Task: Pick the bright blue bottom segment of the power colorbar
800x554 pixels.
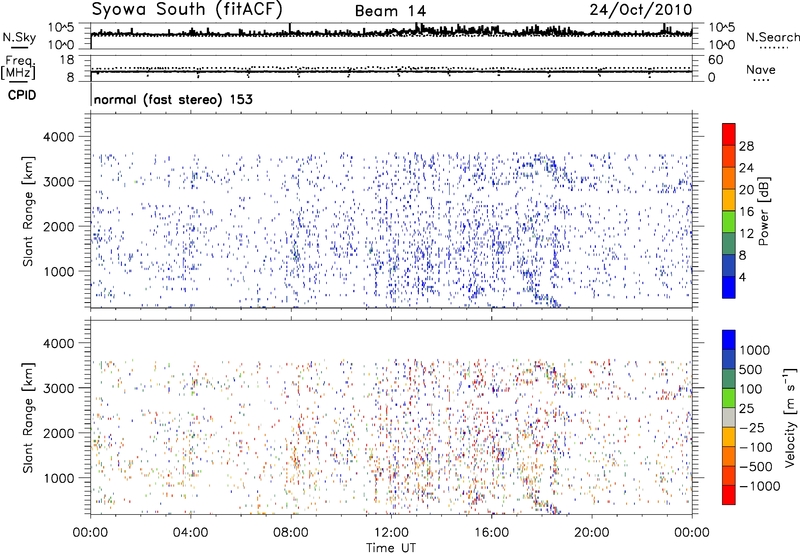Action: (729, 287)
